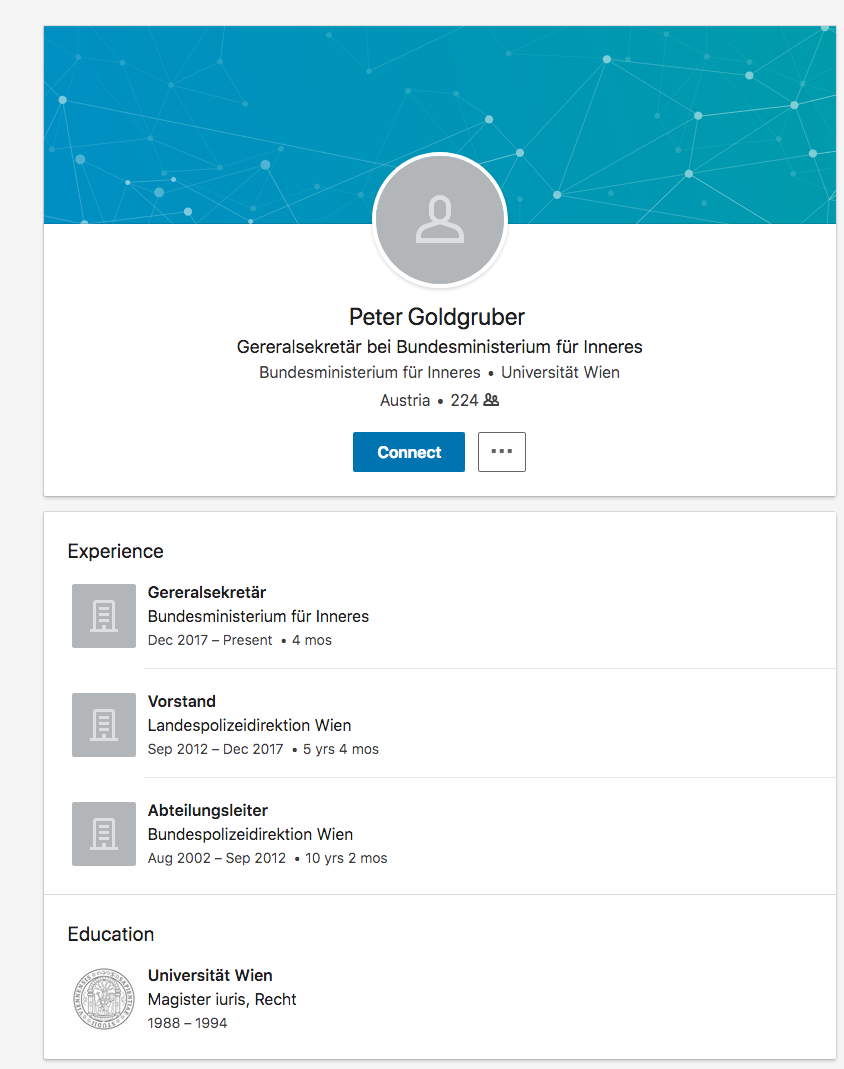Click the 1988 – 1994 education years

coord(187,1023)
